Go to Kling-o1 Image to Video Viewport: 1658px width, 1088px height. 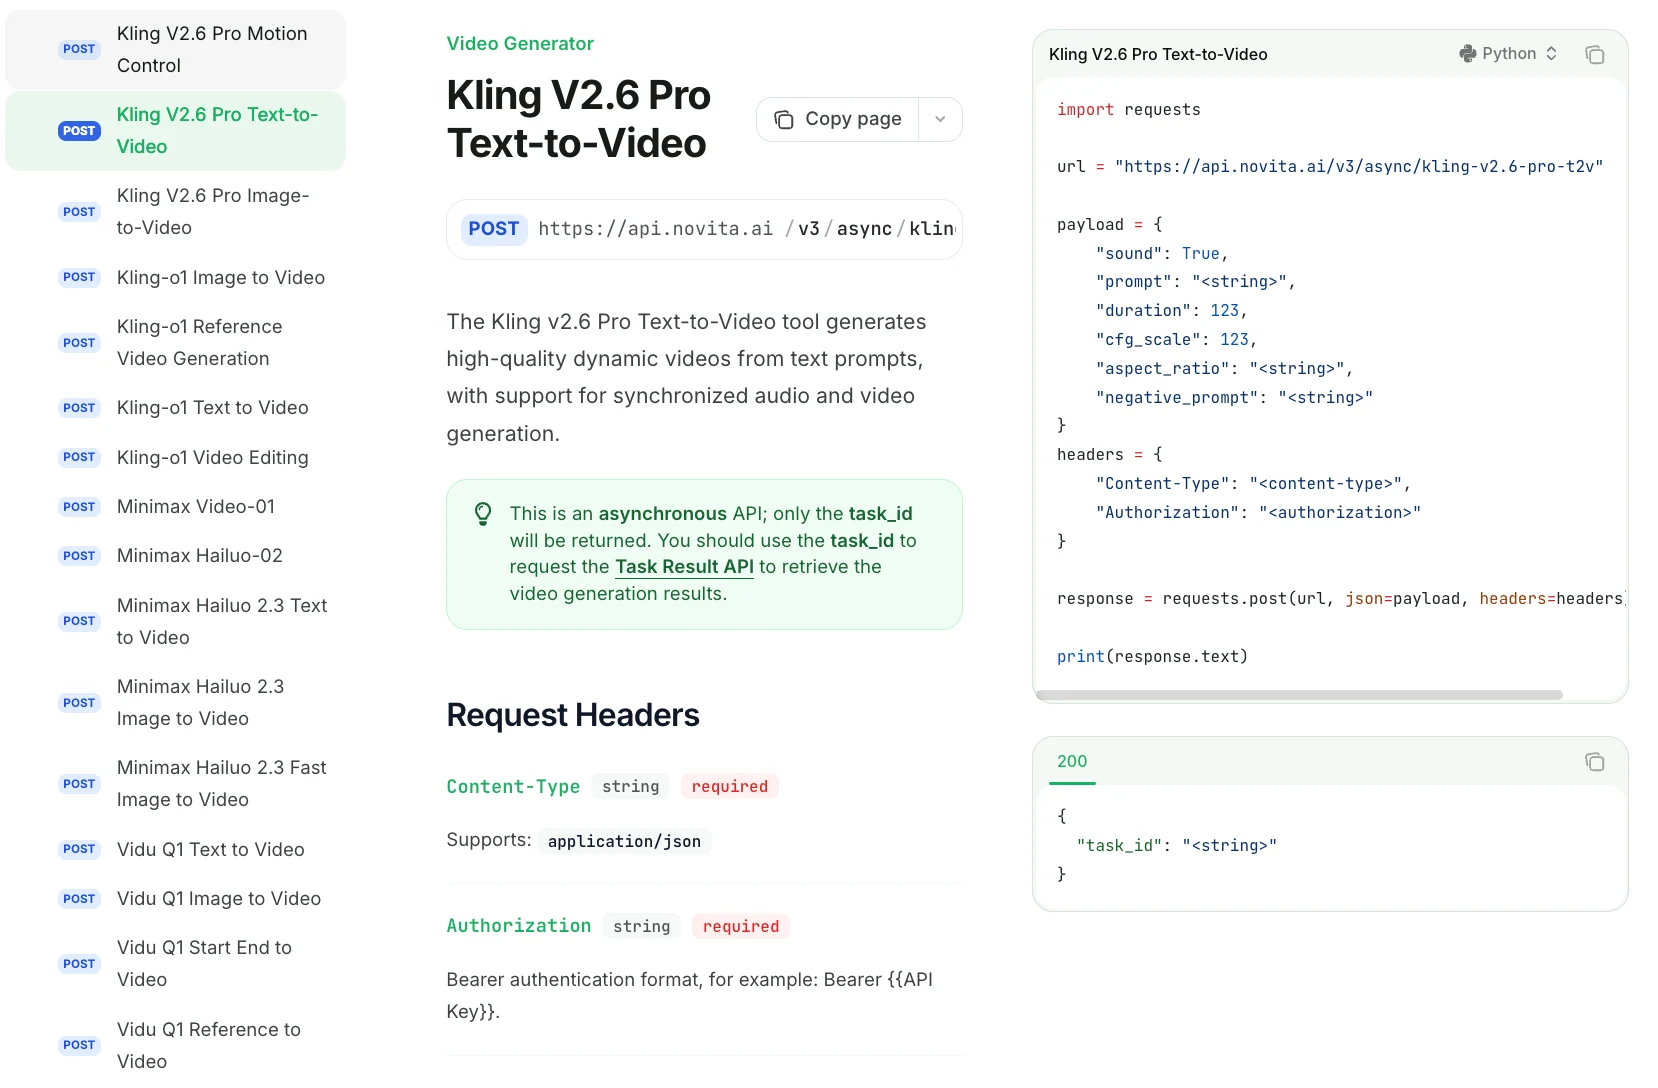[x=176, y=278]
